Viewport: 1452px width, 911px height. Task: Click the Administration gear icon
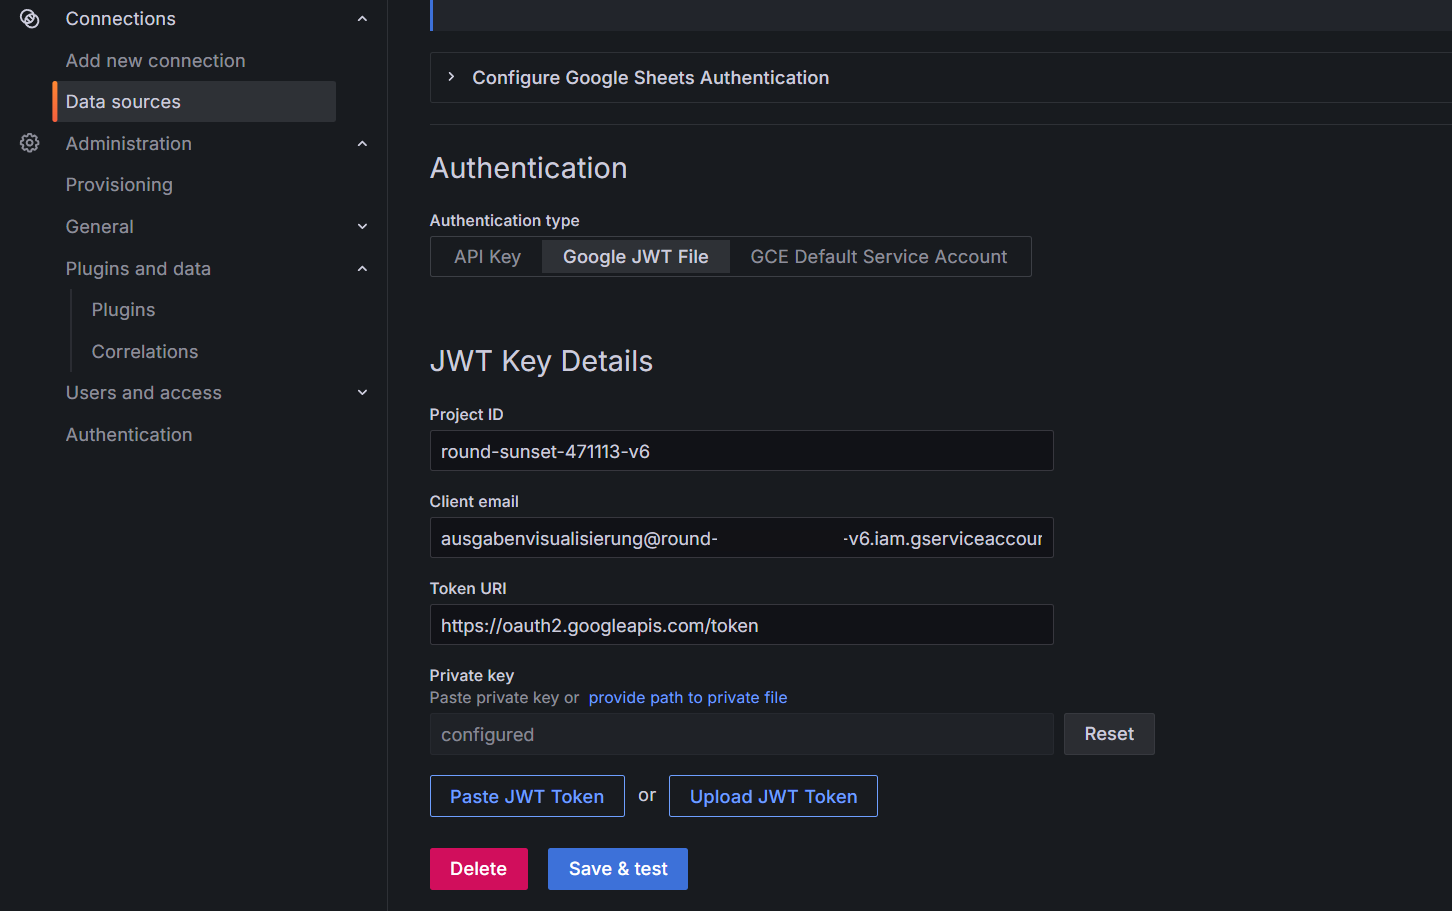(30, 143)
